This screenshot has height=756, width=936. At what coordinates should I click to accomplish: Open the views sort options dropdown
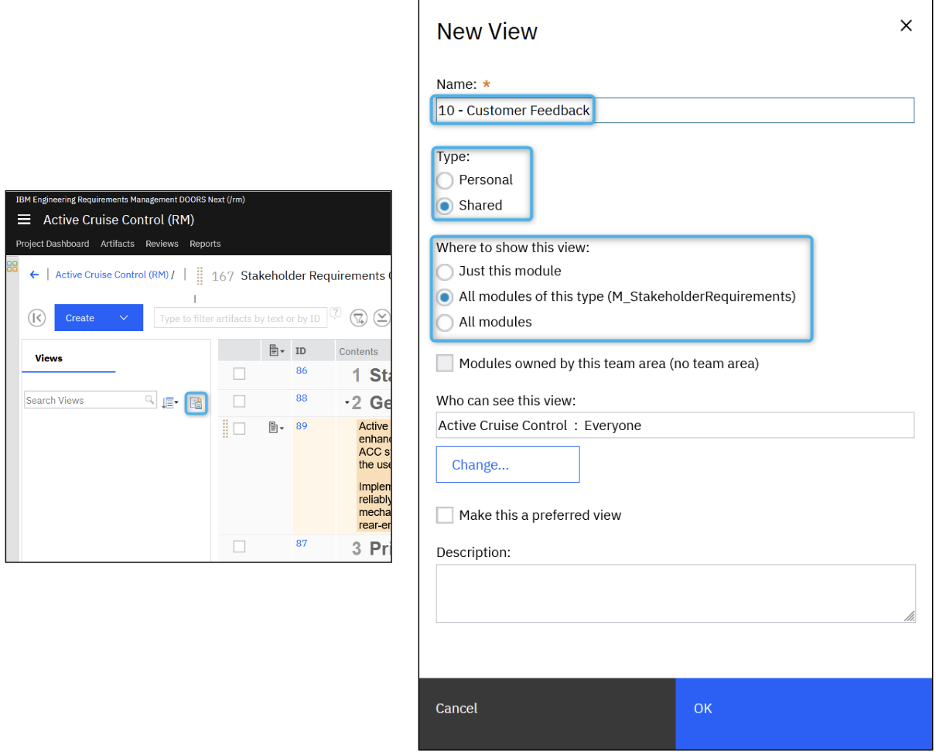click(170, 402)
